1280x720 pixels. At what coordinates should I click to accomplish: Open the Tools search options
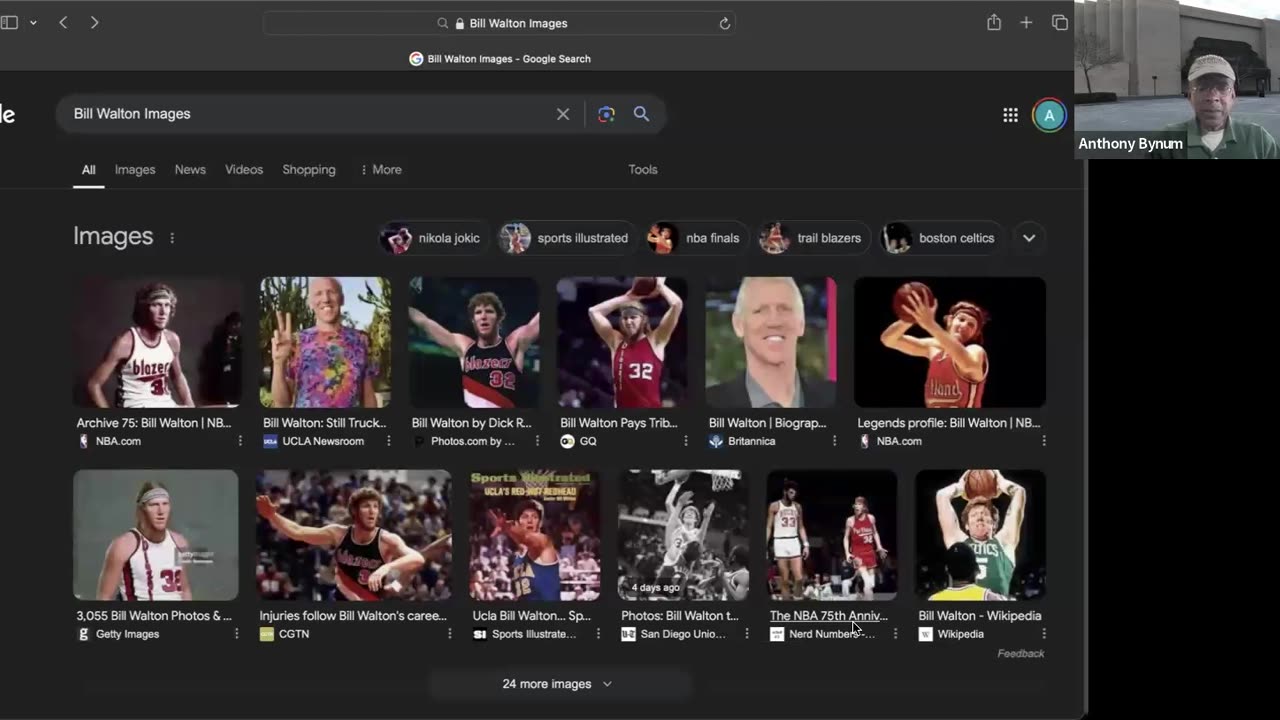point(643,170)
